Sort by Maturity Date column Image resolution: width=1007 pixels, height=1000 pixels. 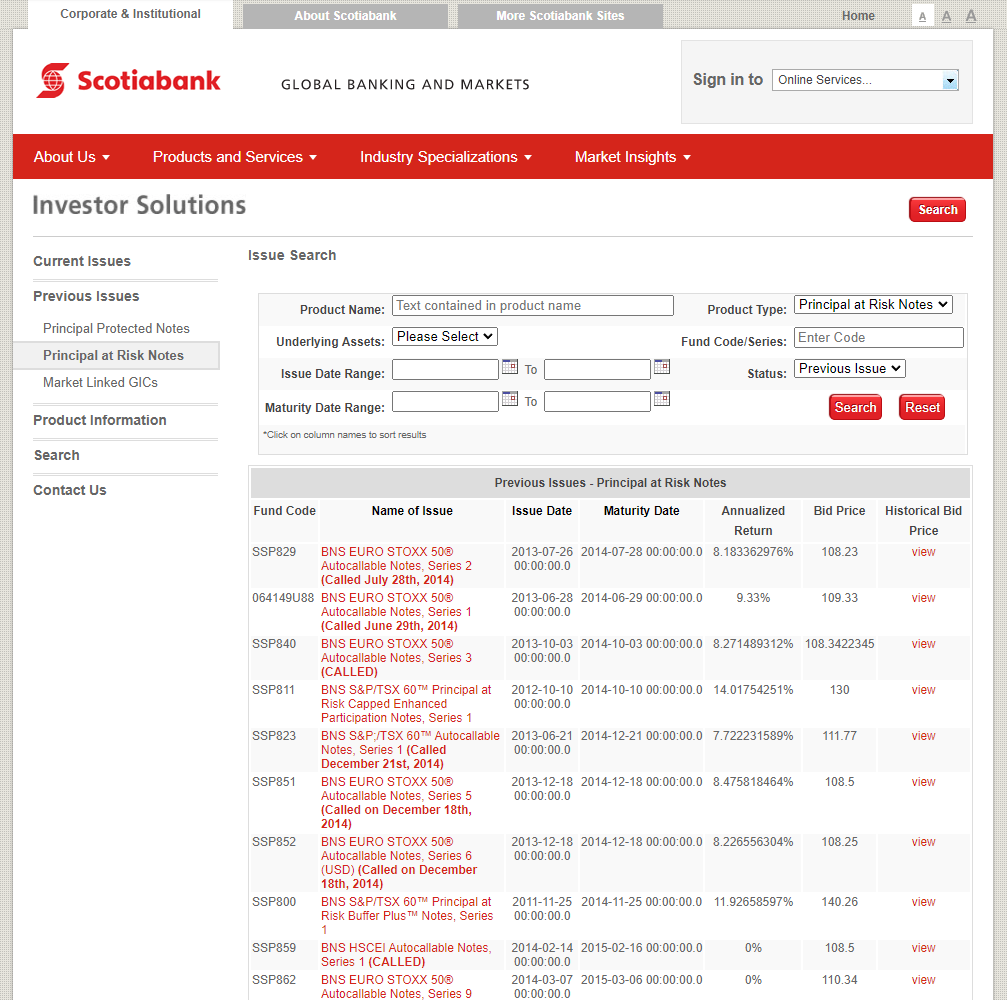[x=641, y=511]
